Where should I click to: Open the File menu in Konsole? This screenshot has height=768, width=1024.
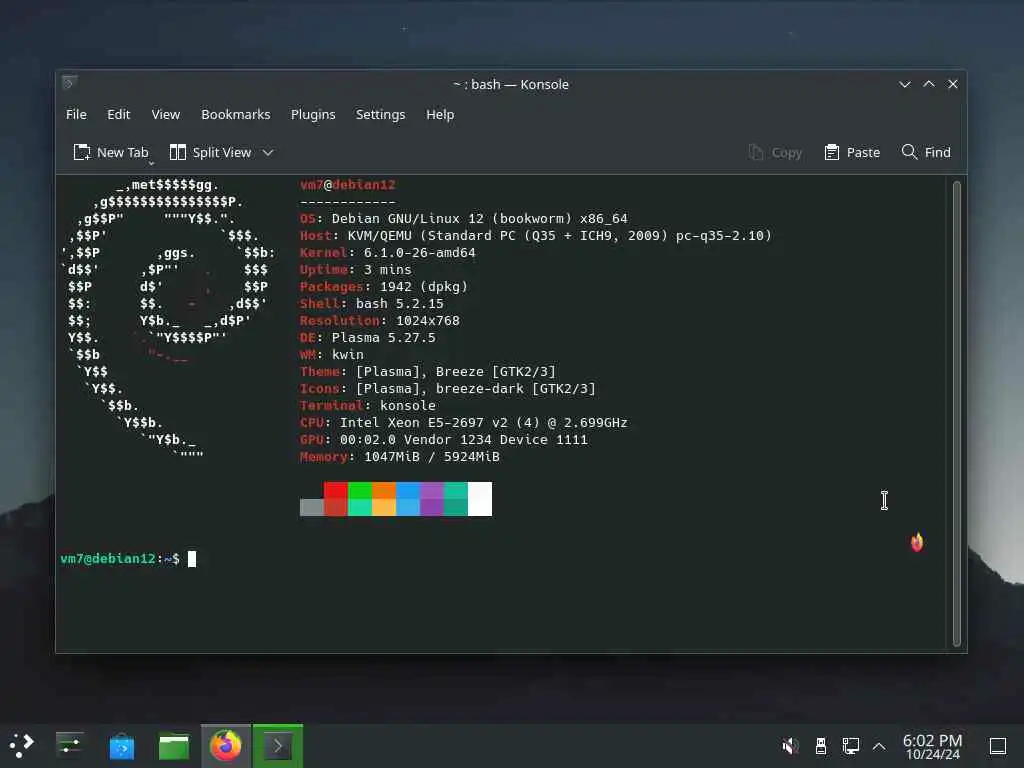point(76,114)
